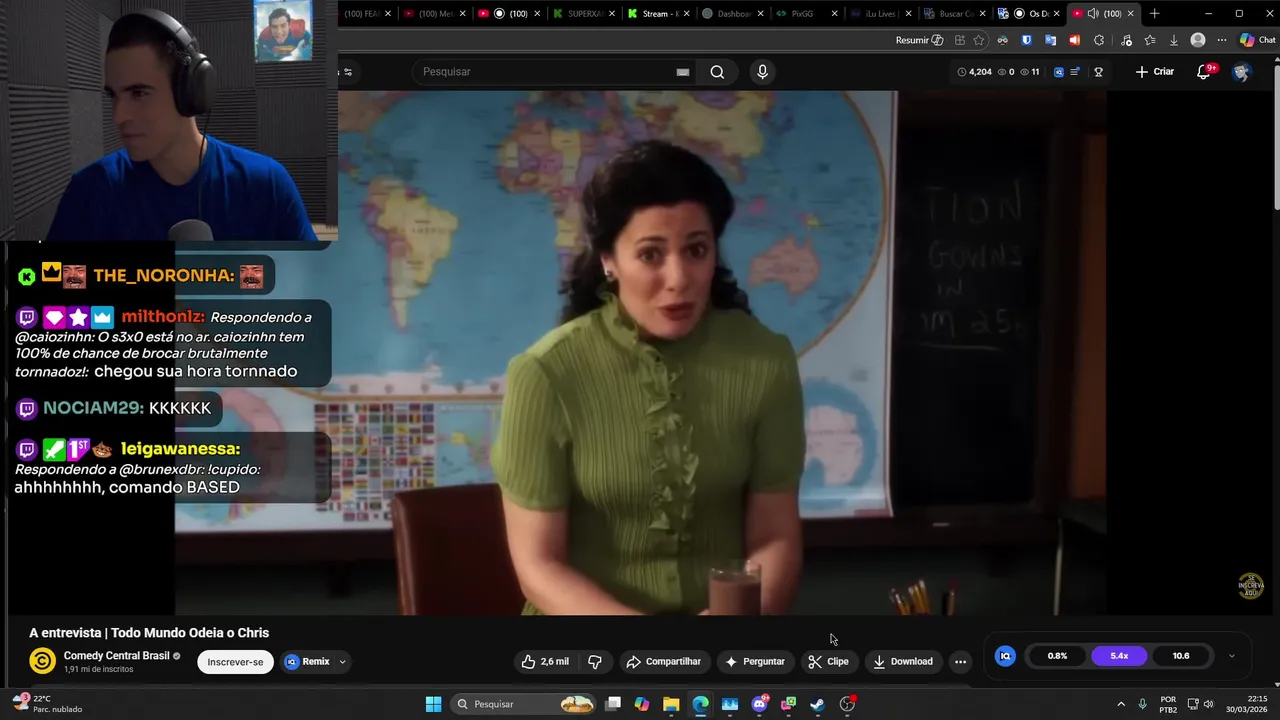The height and width of the screenshot is (720, 1280).
Task: Switch to the Dashboard browser tab
Action: [733, 13]
